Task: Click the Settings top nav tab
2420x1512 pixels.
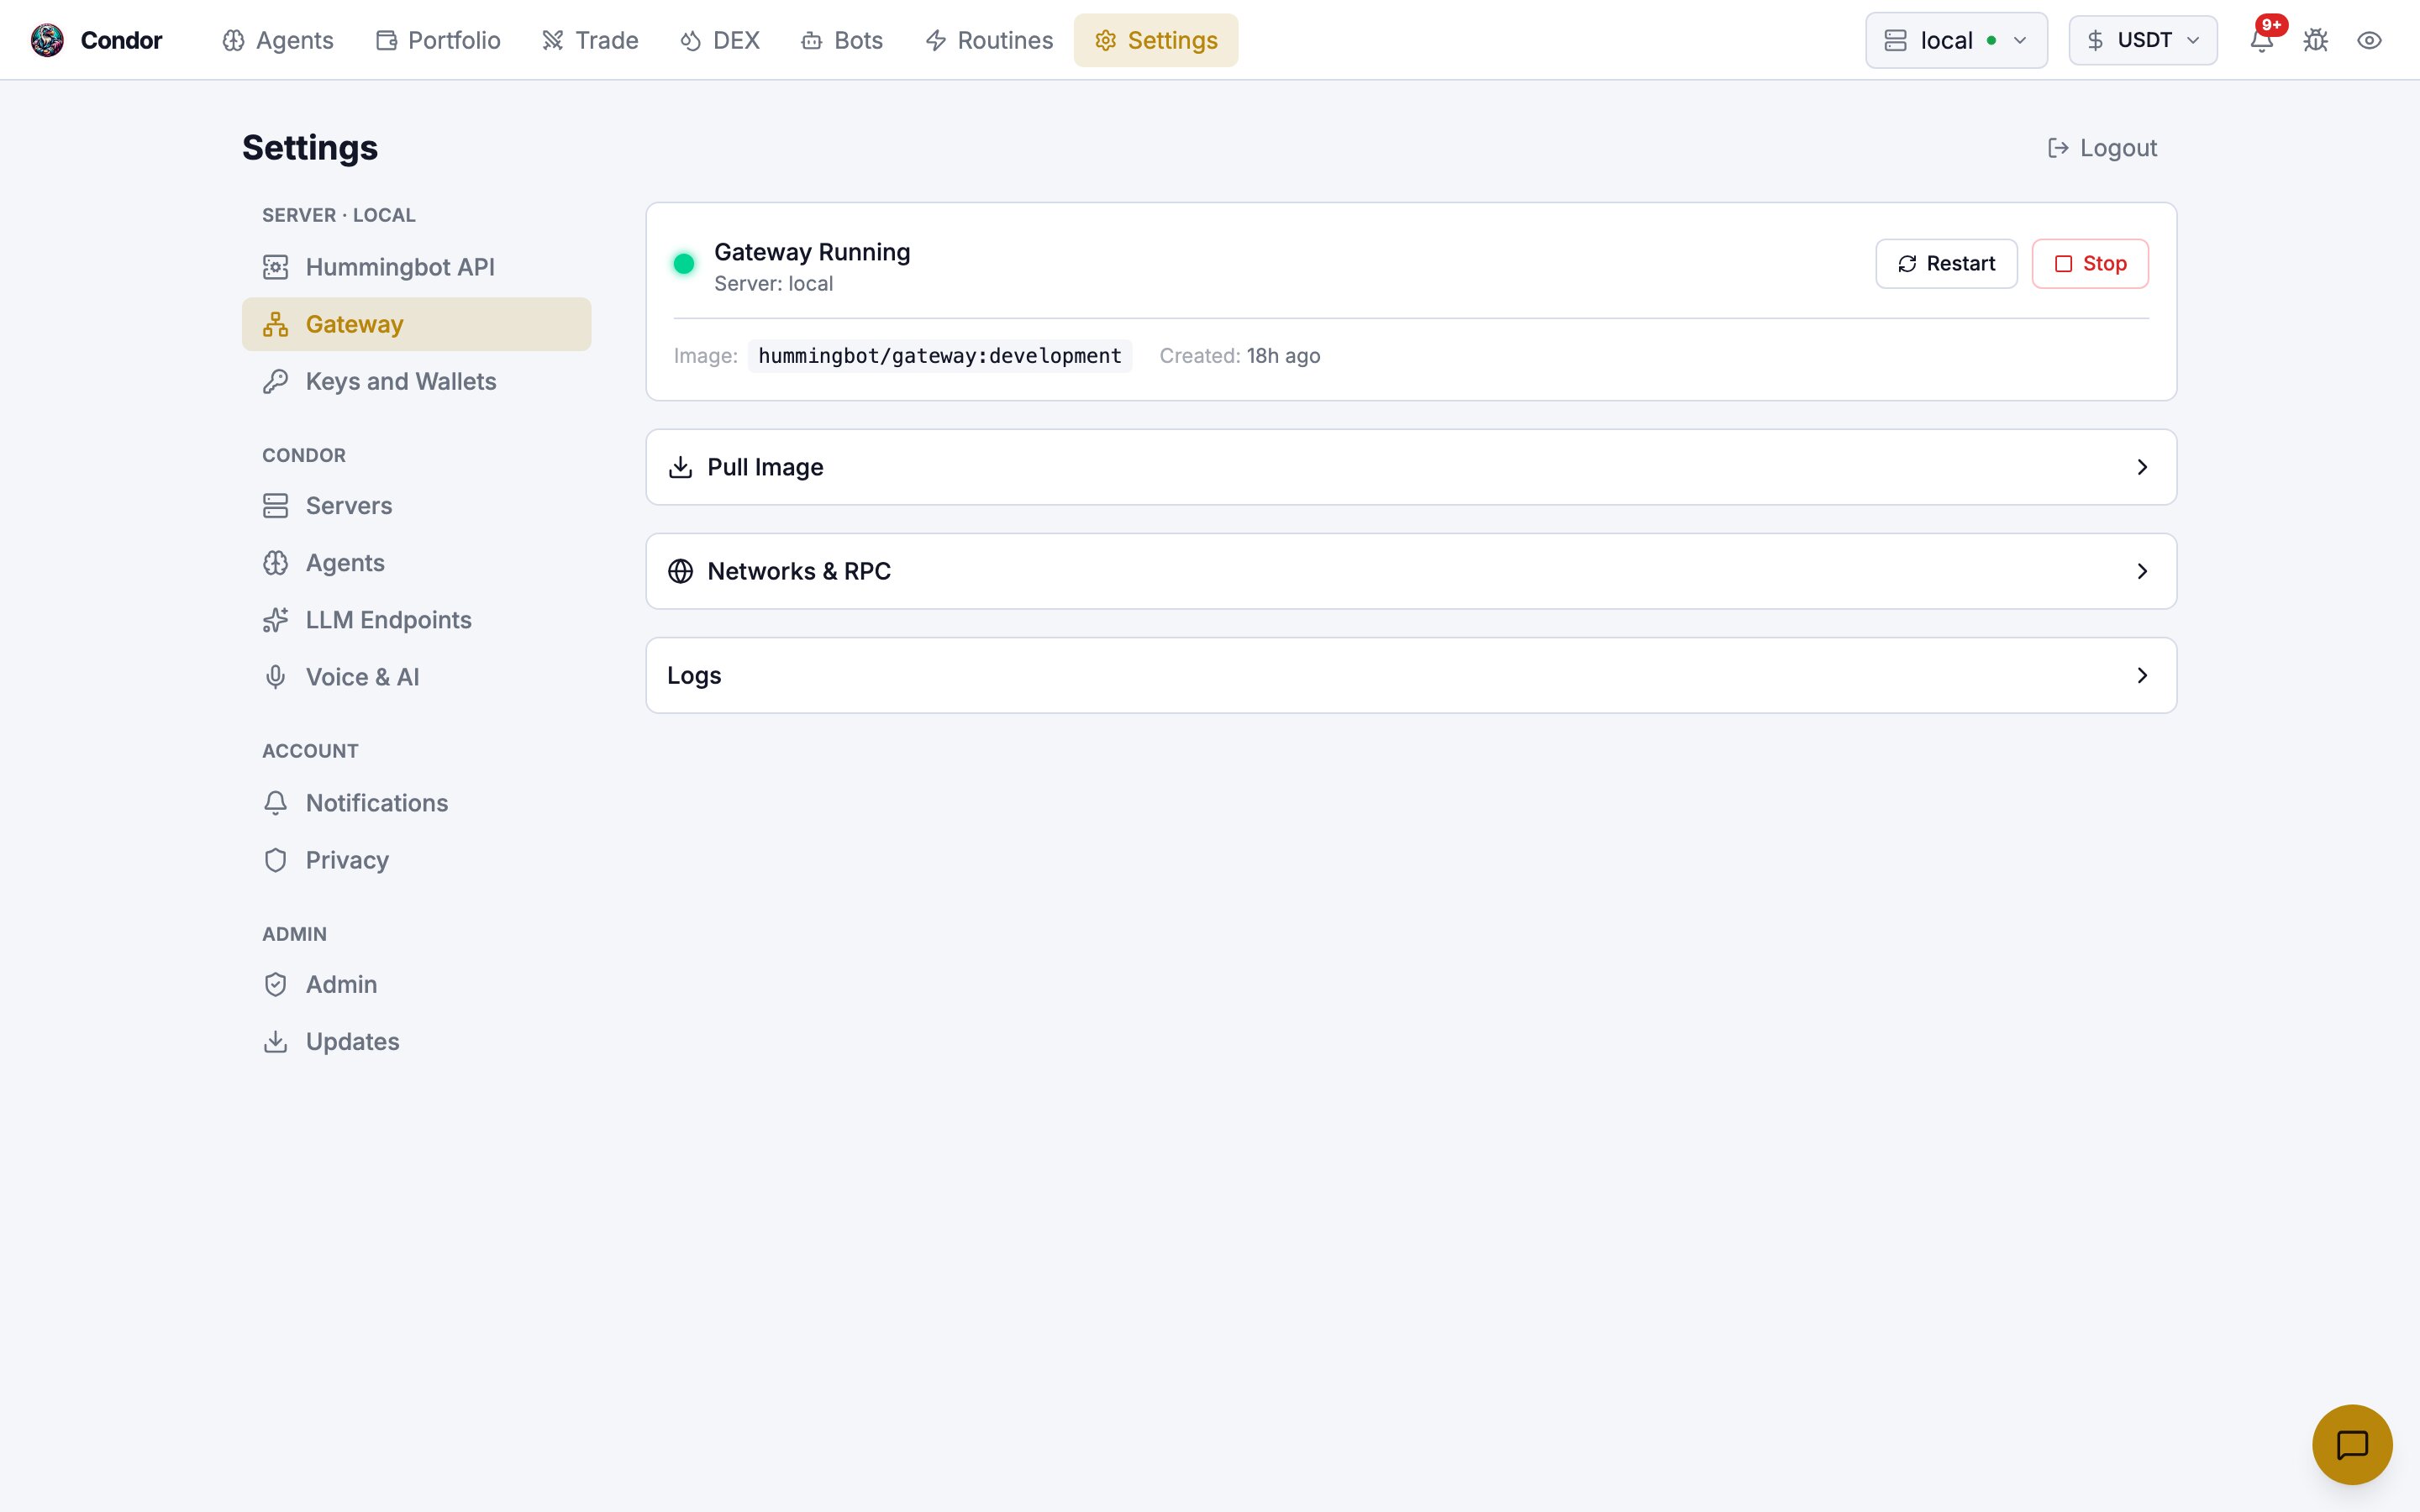Action: point(1156,40)
